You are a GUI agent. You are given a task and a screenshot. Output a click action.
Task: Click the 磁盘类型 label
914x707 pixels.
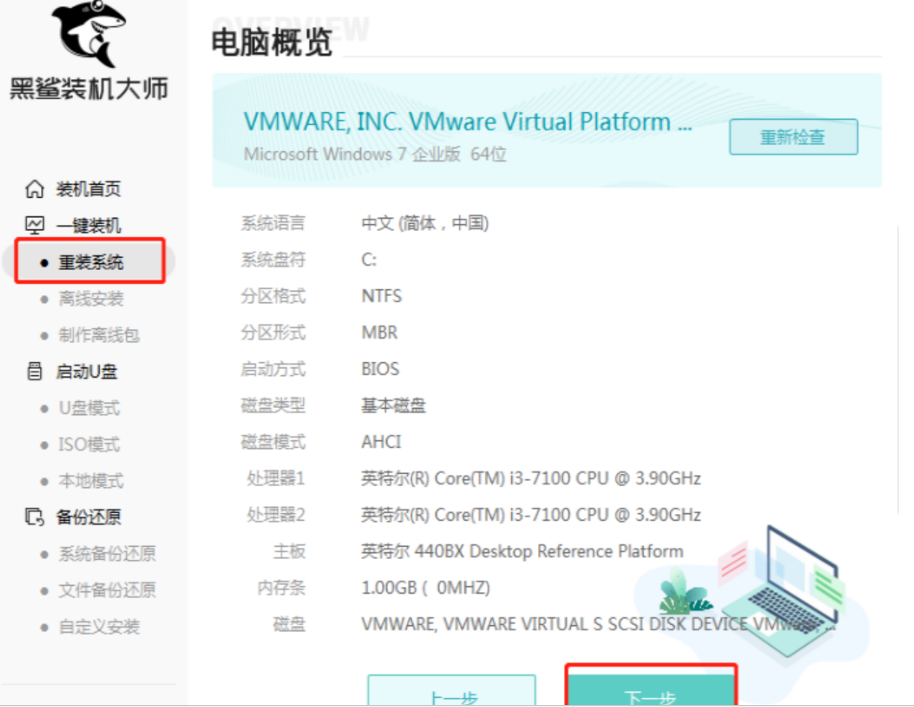pos(273,405)
